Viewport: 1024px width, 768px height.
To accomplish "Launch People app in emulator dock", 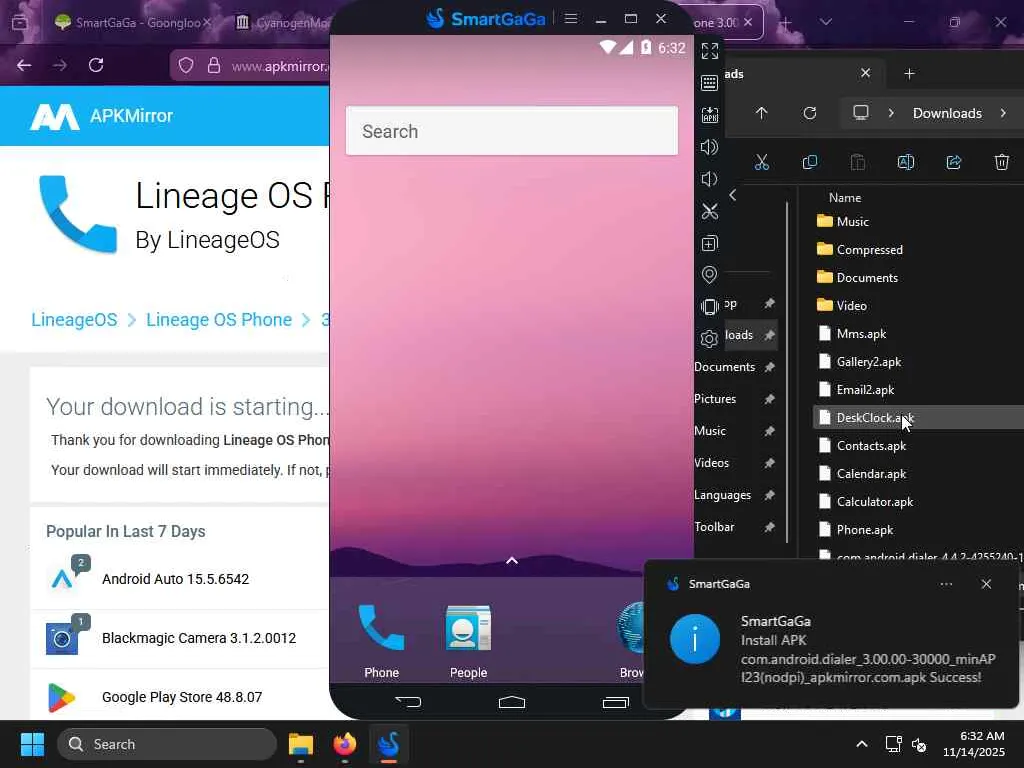I will click(468, 640).
